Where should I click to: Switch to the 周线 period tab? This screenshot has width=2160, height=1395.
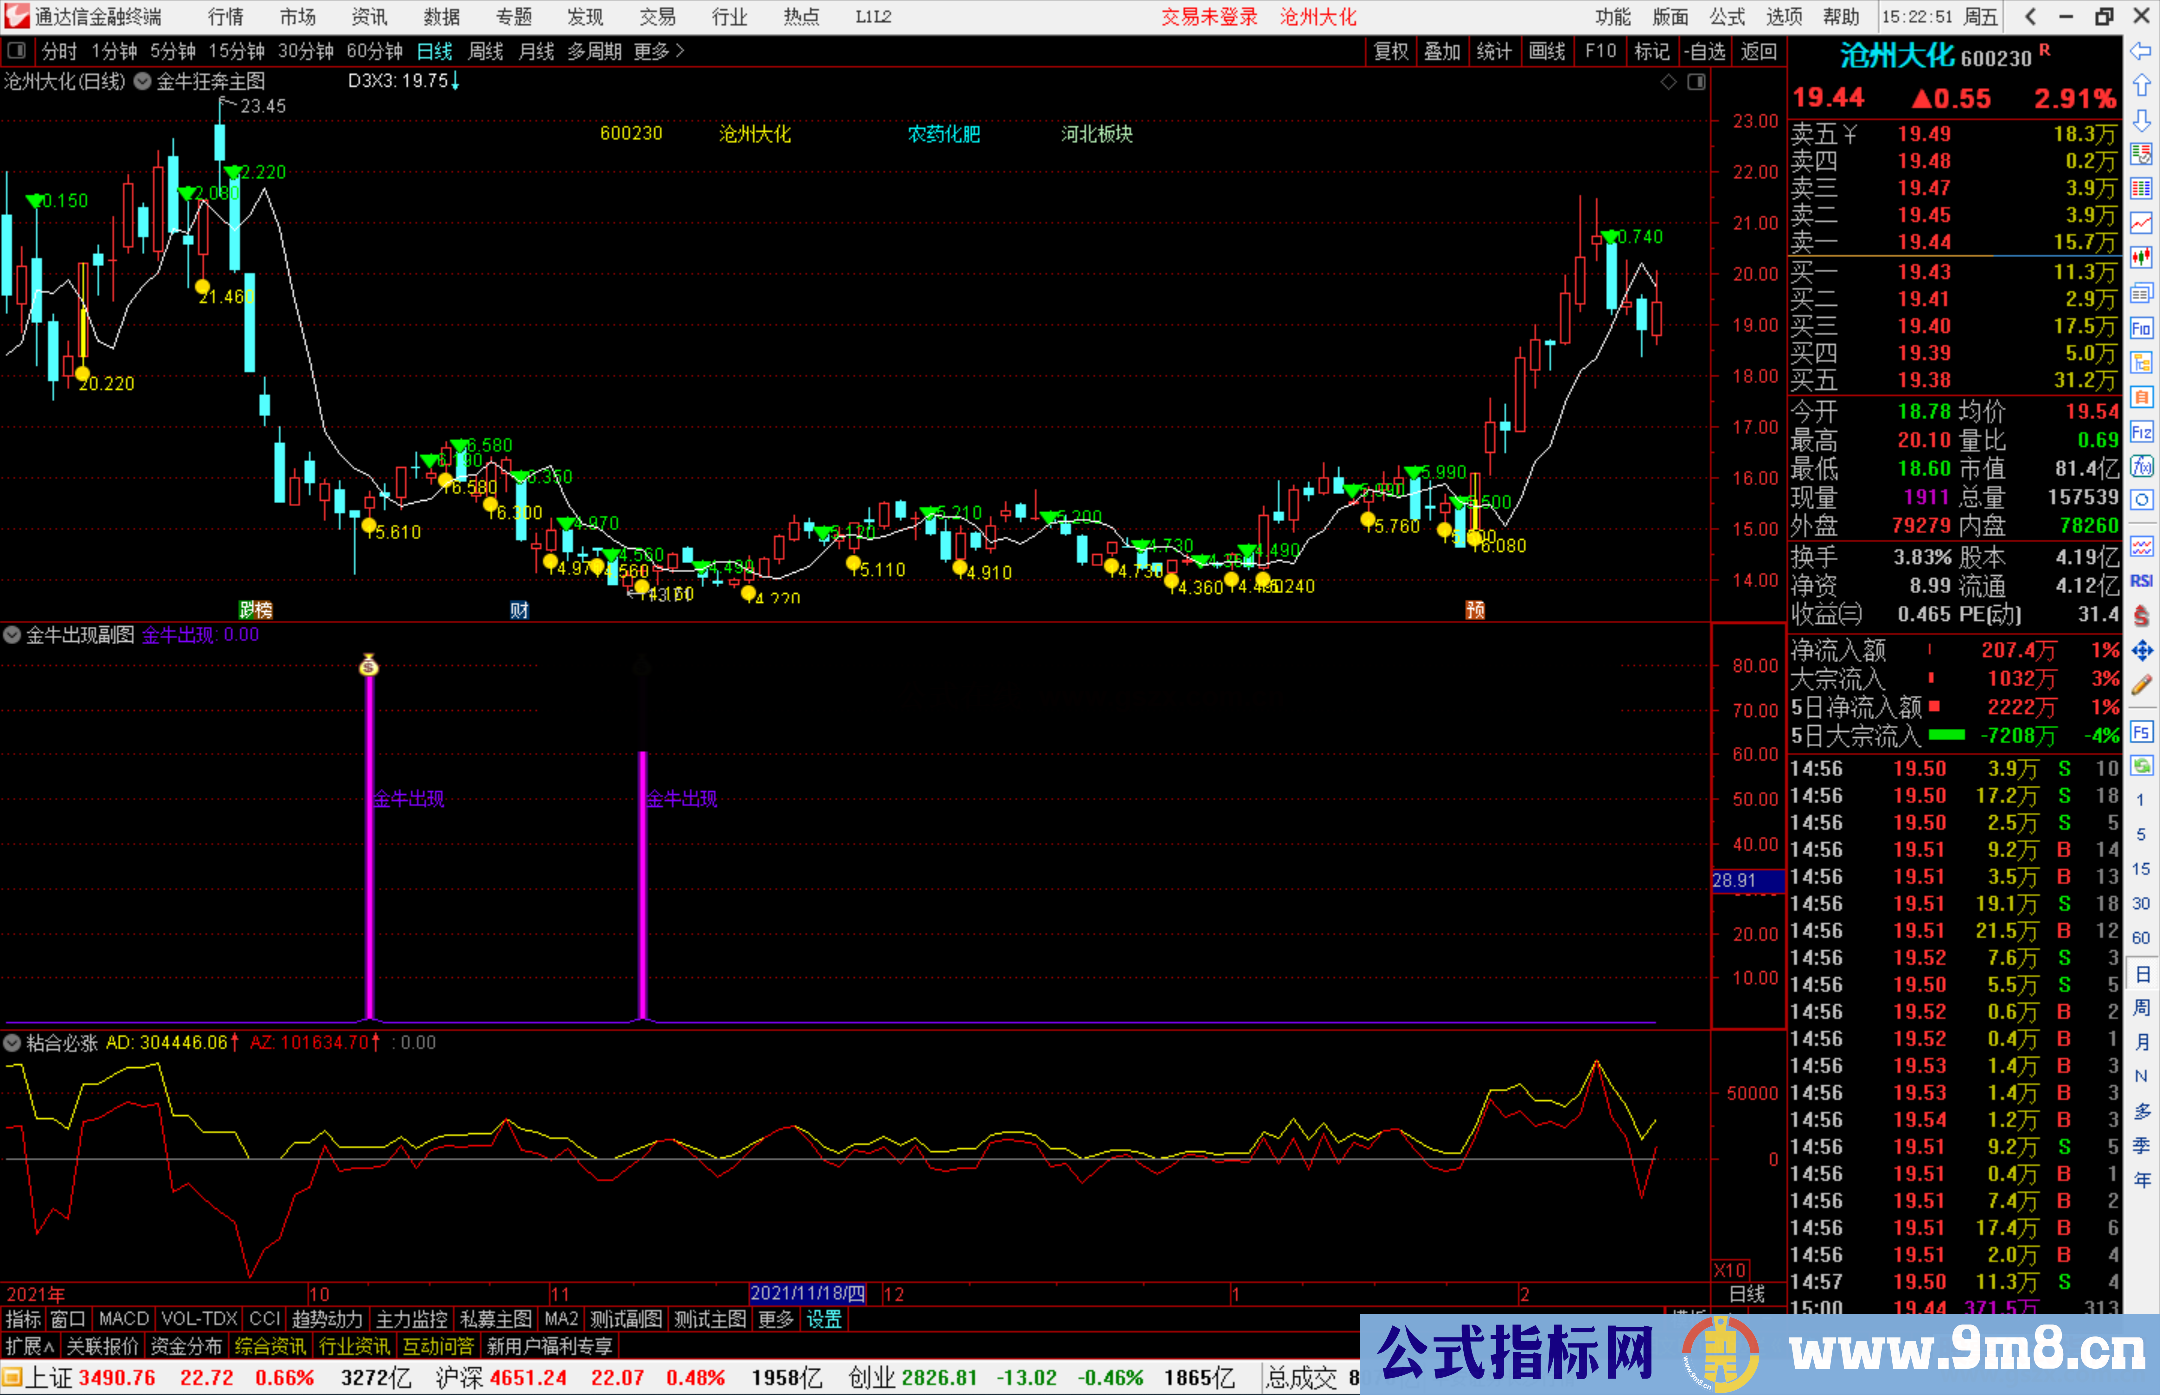(486, 51)
